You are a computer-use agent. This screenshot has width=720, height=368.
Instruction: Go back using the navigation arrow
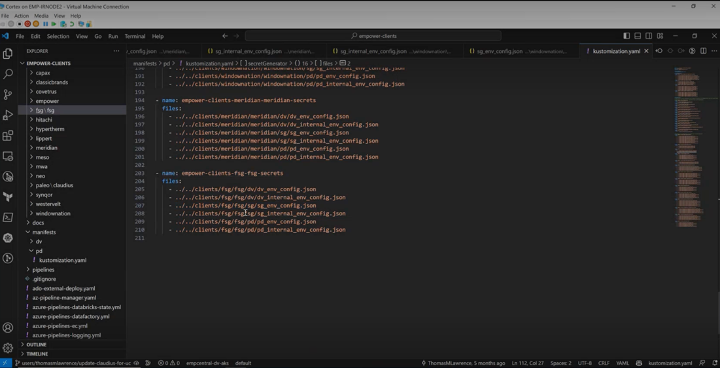click(225, 36)
